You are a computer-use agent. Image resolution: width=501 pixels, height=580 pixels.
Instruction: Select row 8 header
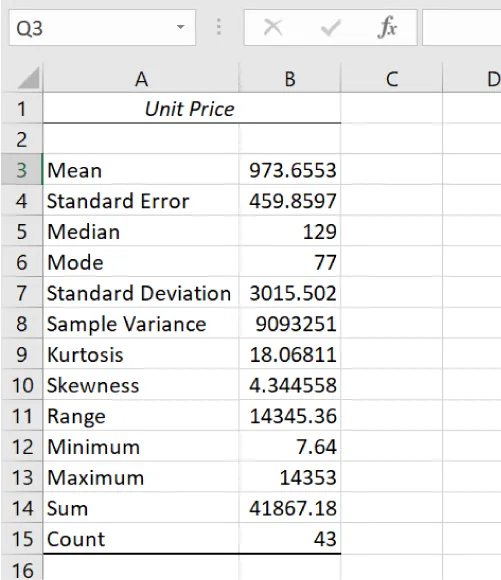(22, 323)
